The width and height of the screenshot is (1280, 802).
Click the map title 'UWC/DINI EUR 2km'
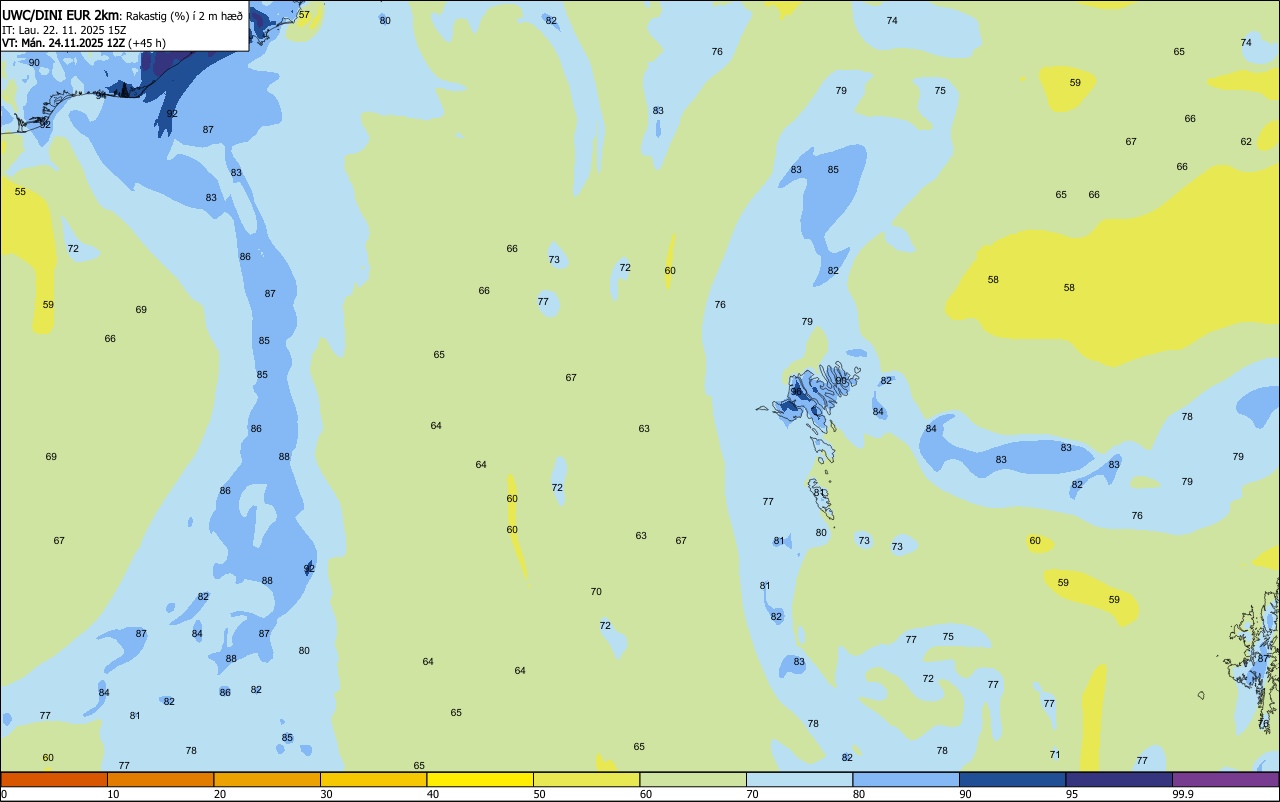pos(61,15)
